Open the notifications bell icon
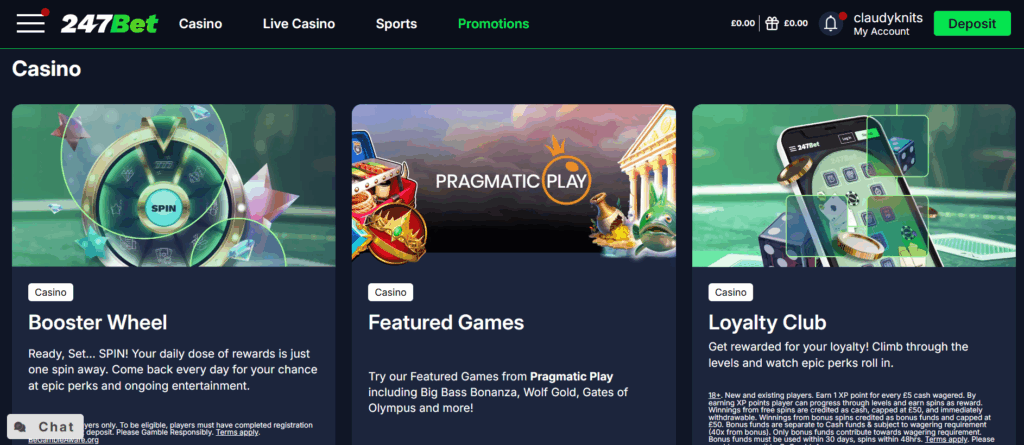This screenshot has width=1024, height=445. pos(831,24)
